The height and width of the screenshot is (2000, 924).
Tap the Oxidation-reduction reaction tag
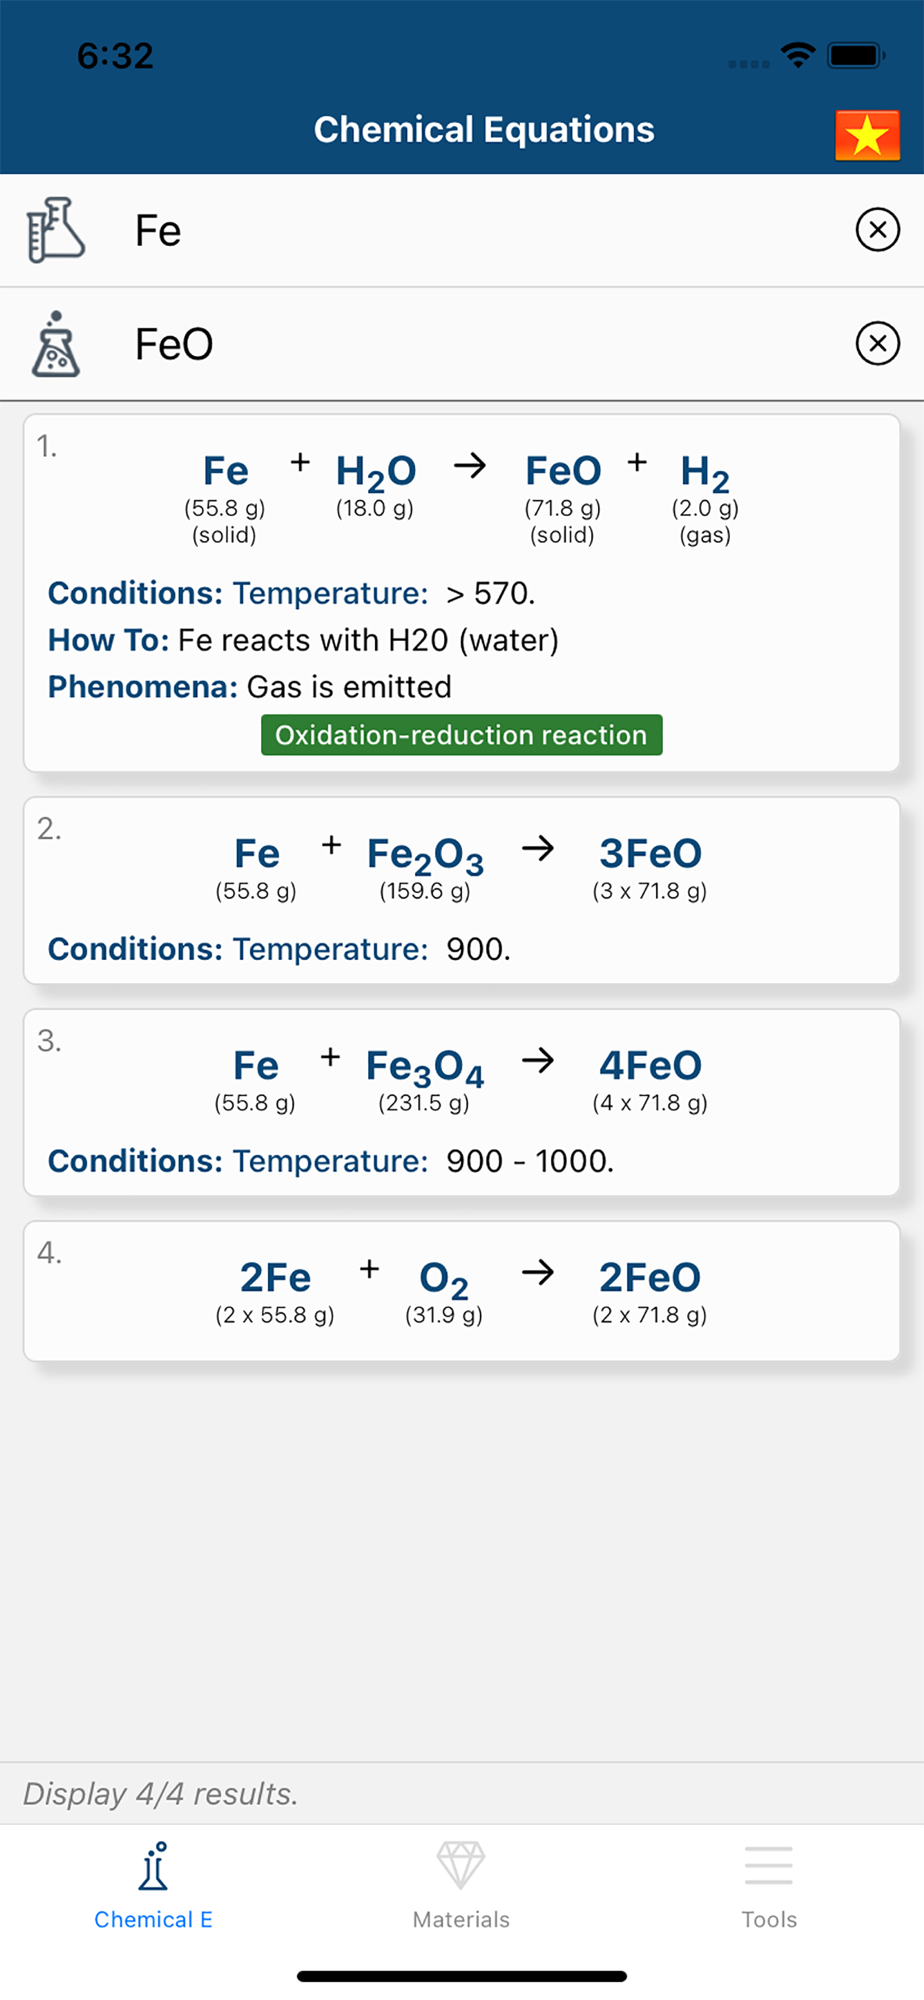tap(461, 735)
